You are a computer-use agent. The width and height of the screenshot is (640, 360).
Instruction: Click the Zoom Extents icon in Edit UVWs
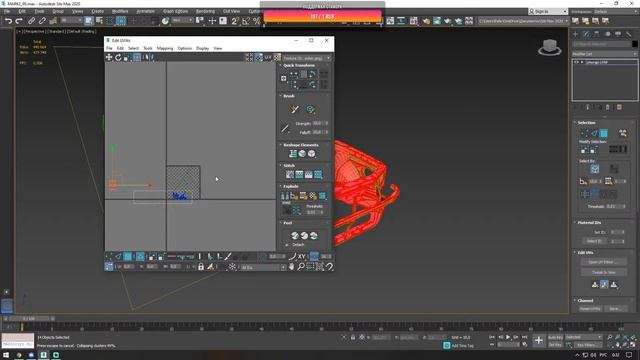point(320,267)
